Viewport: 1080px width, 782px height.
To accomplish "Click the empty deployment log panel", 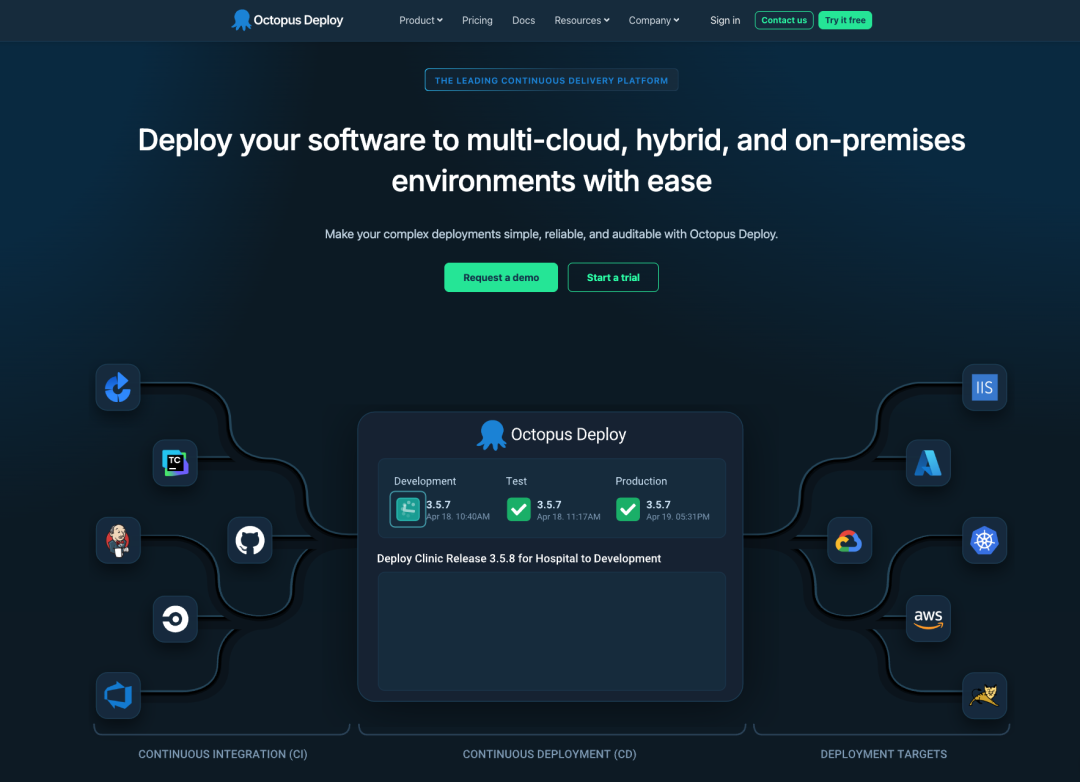I will [552, 631].
